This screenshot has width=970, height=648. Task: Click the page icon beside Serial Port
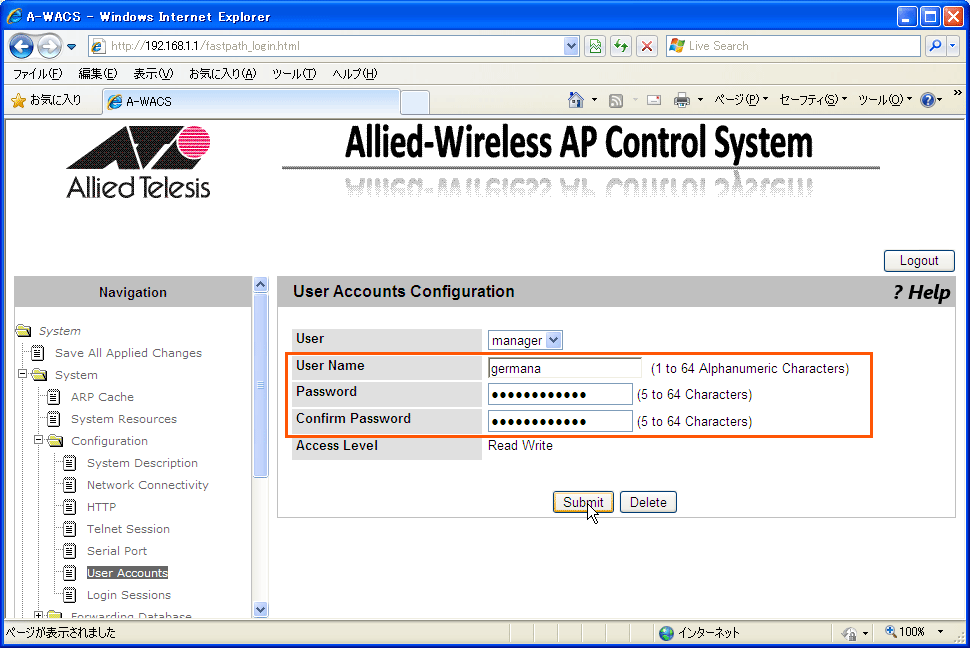(x=70, y=551)
